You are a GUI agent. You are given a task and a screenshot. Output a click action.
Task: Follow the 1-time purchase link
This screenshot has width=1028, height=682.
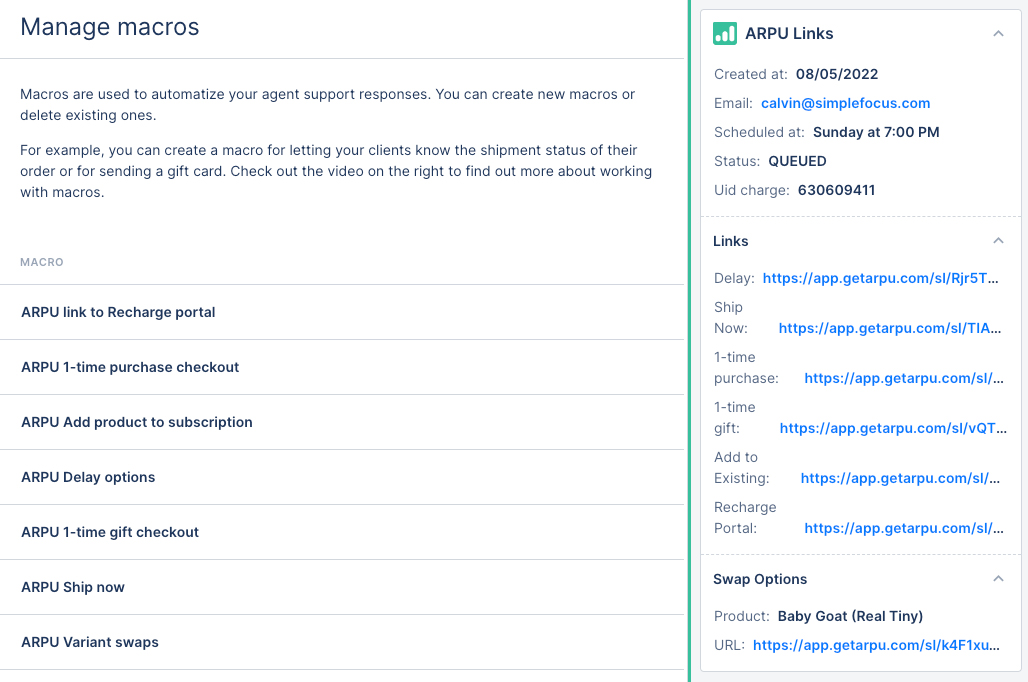coord(903,378)
